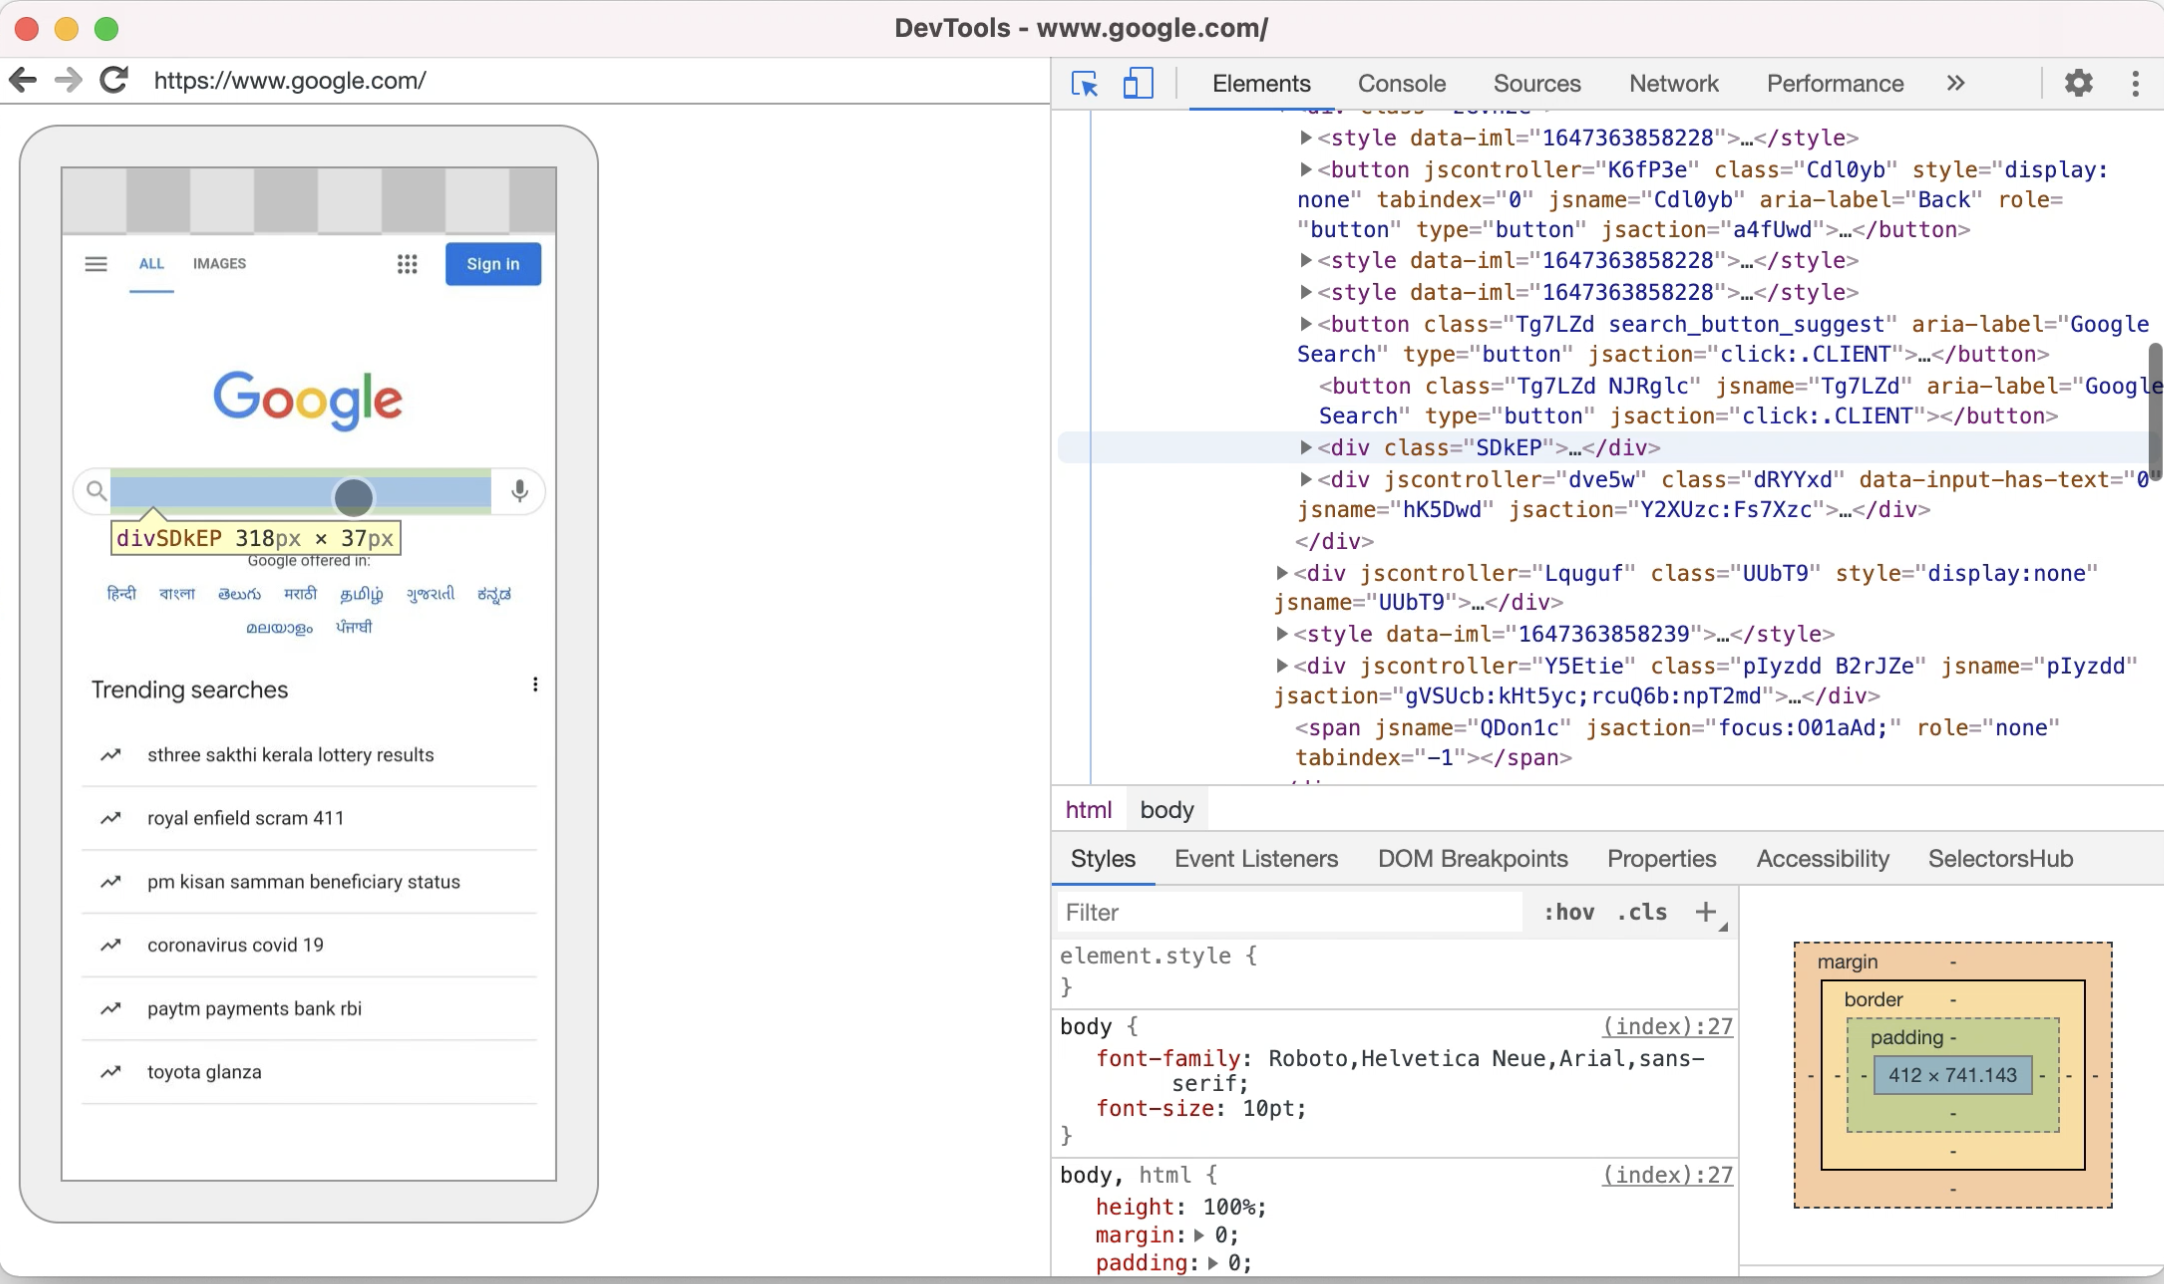This screenshot has height=1284, width=2164.
Task: Click the search magnifier icon
Action: [95, 490]
